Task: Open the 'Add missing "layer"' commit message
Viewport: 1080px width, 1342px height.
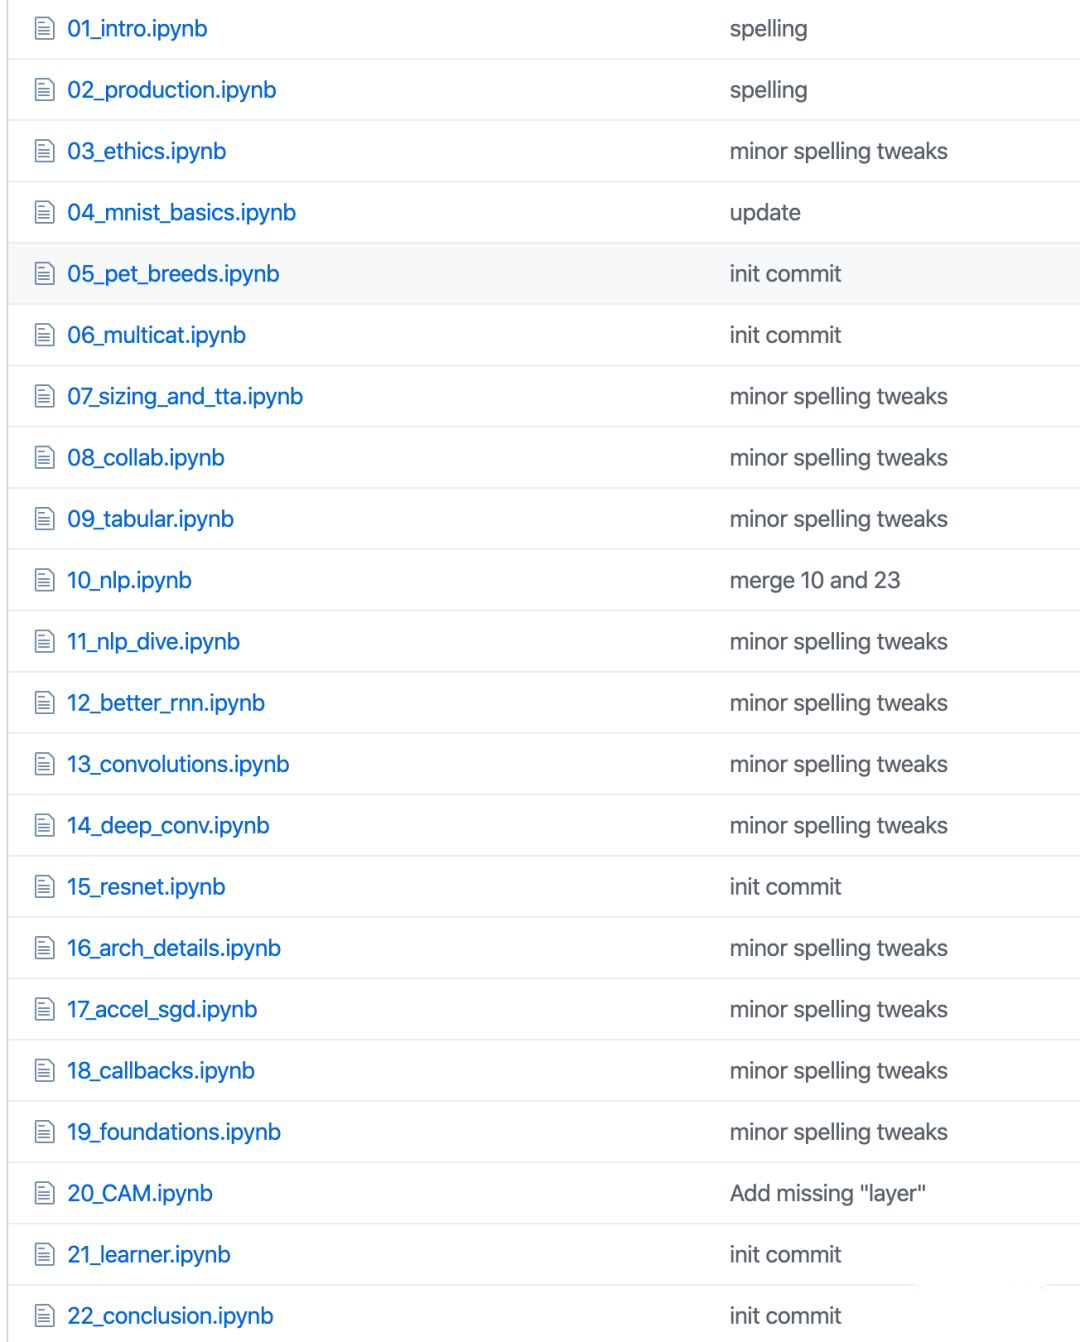Action: (828, 1193)
